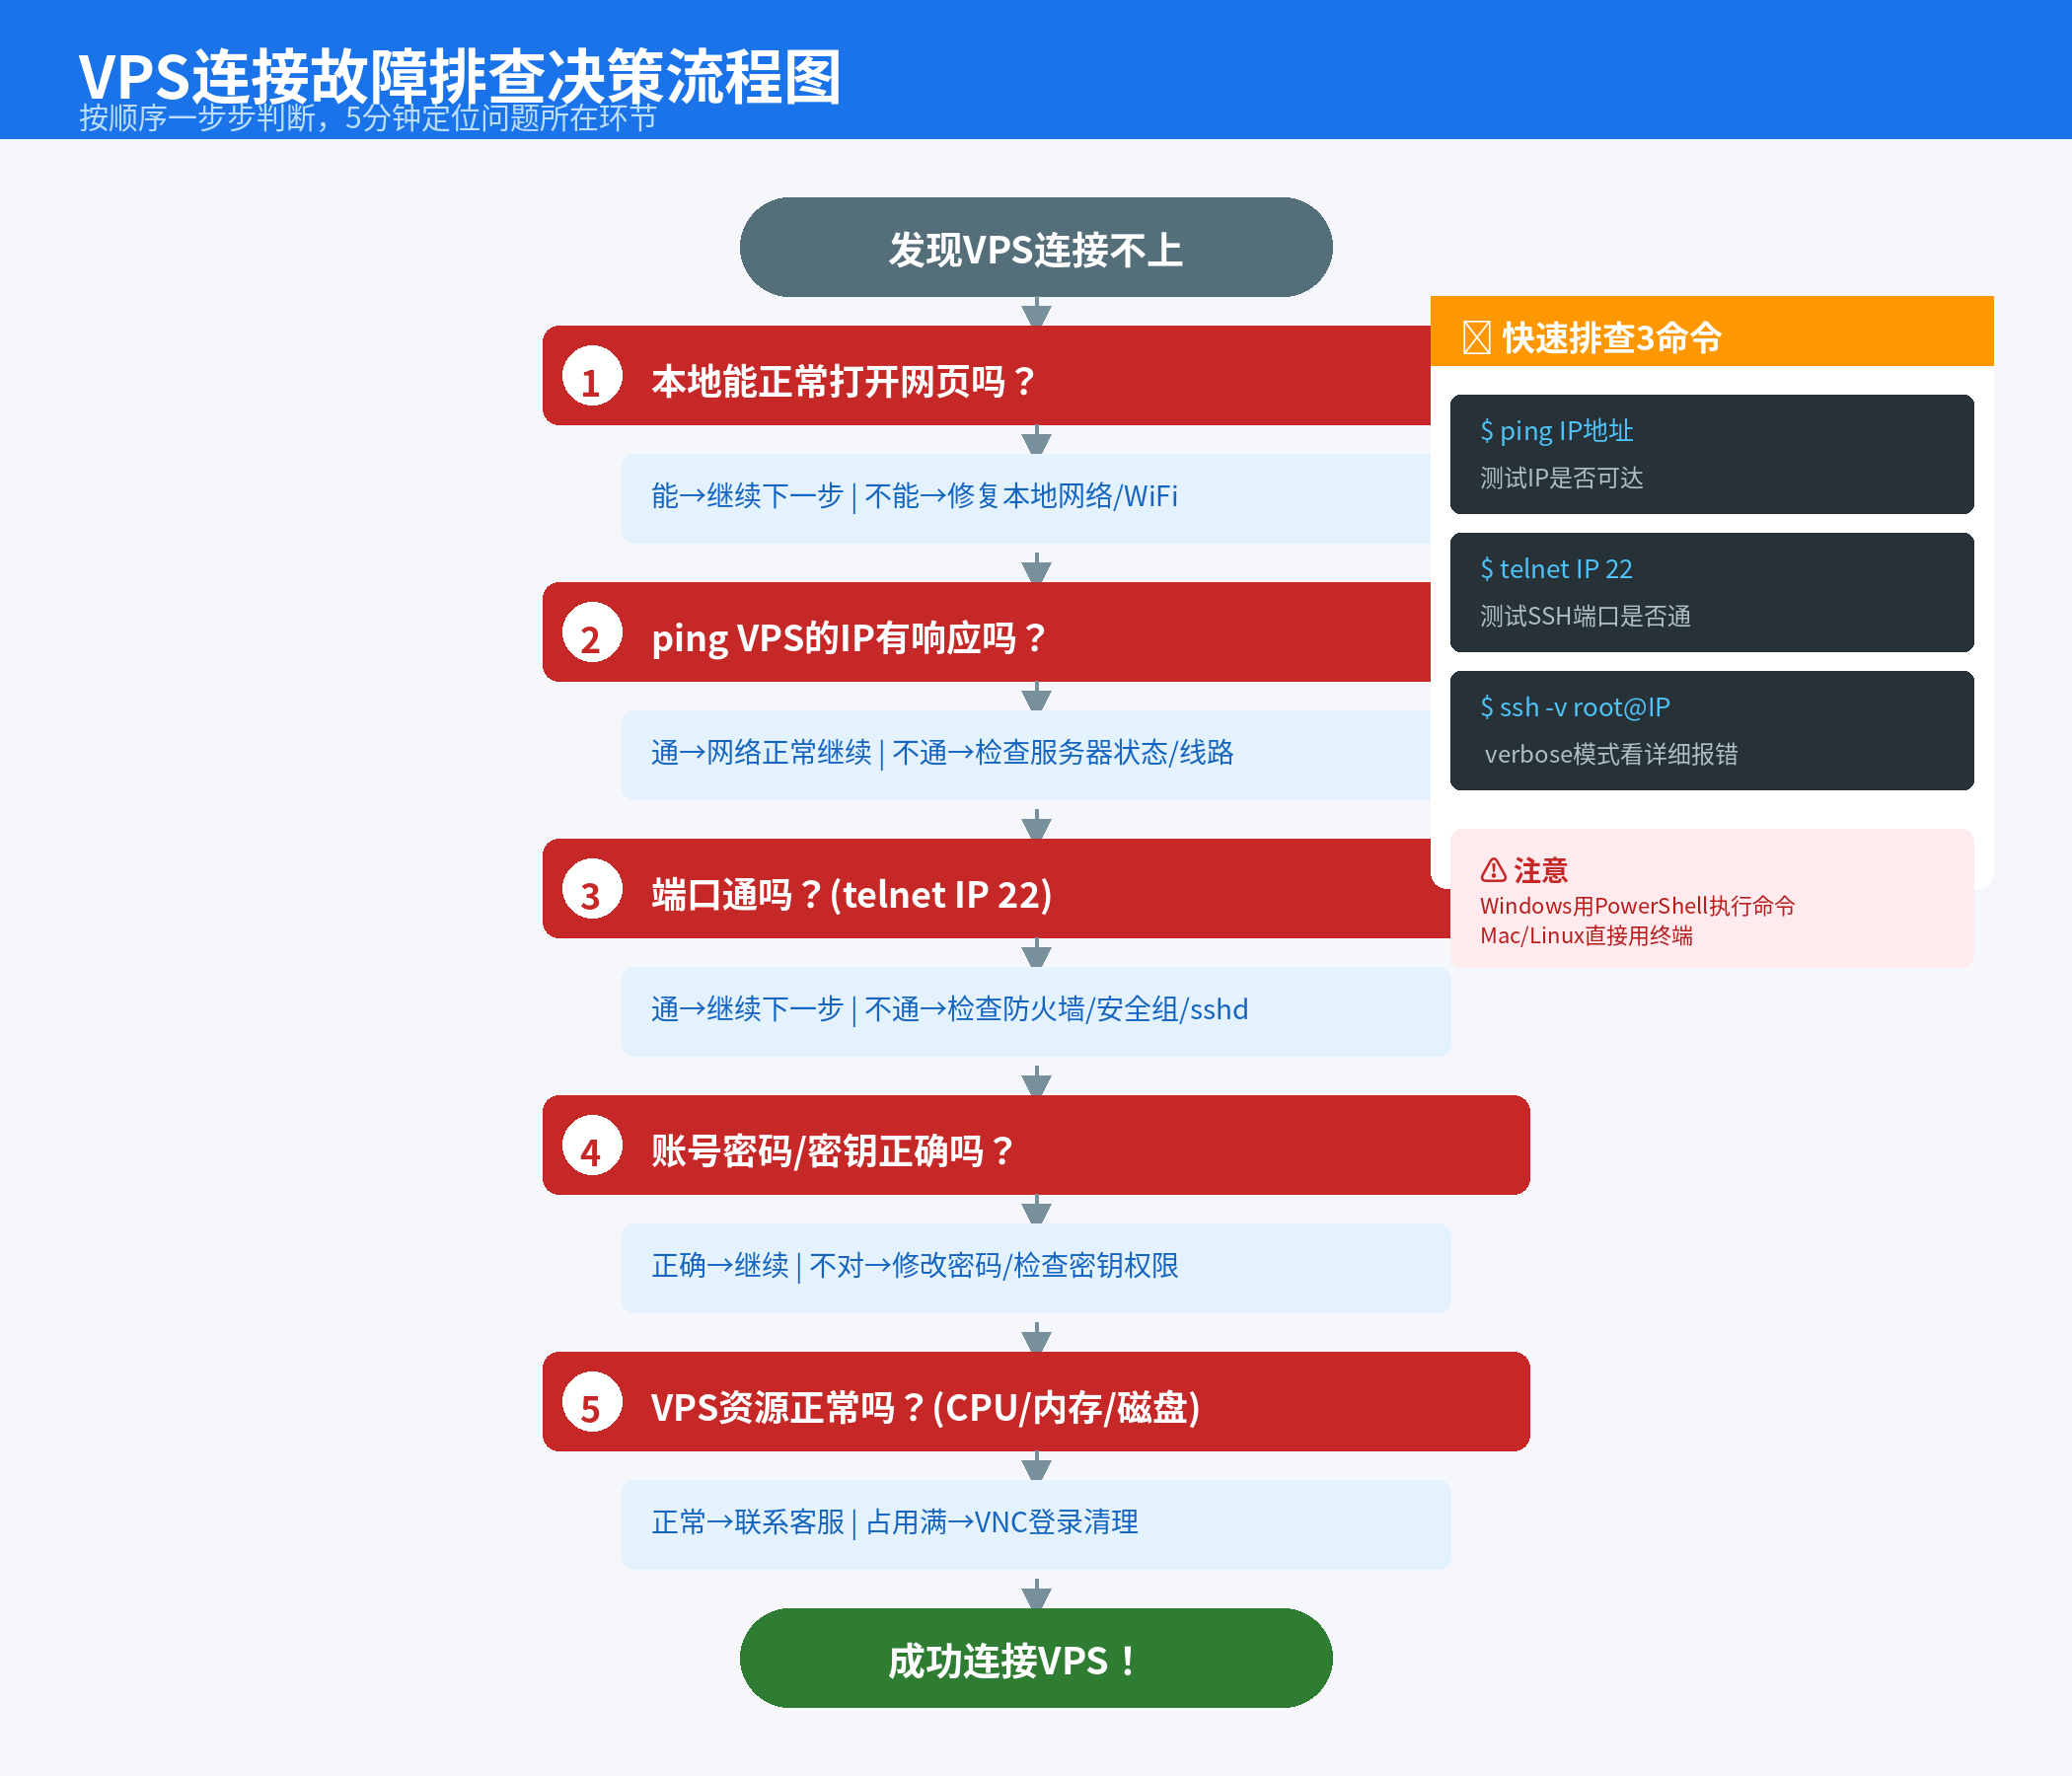Click the answer 正常→联系客服 | 占用满→VNC登录清理
The image size is (2072, 1776).
(894, 1522)
